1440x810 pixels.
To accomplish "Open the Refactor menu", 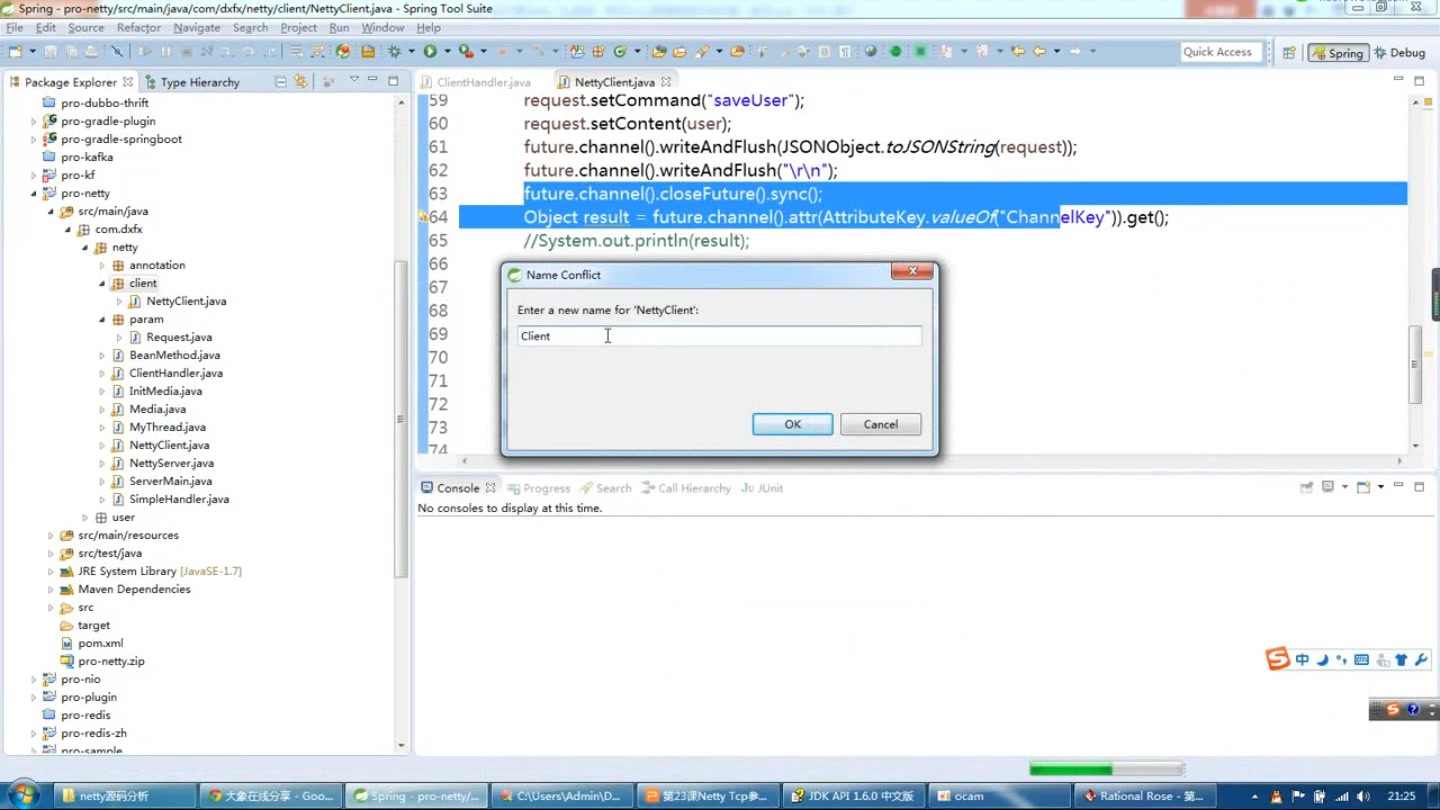I will pyautogui.click(x=138, y=27).
